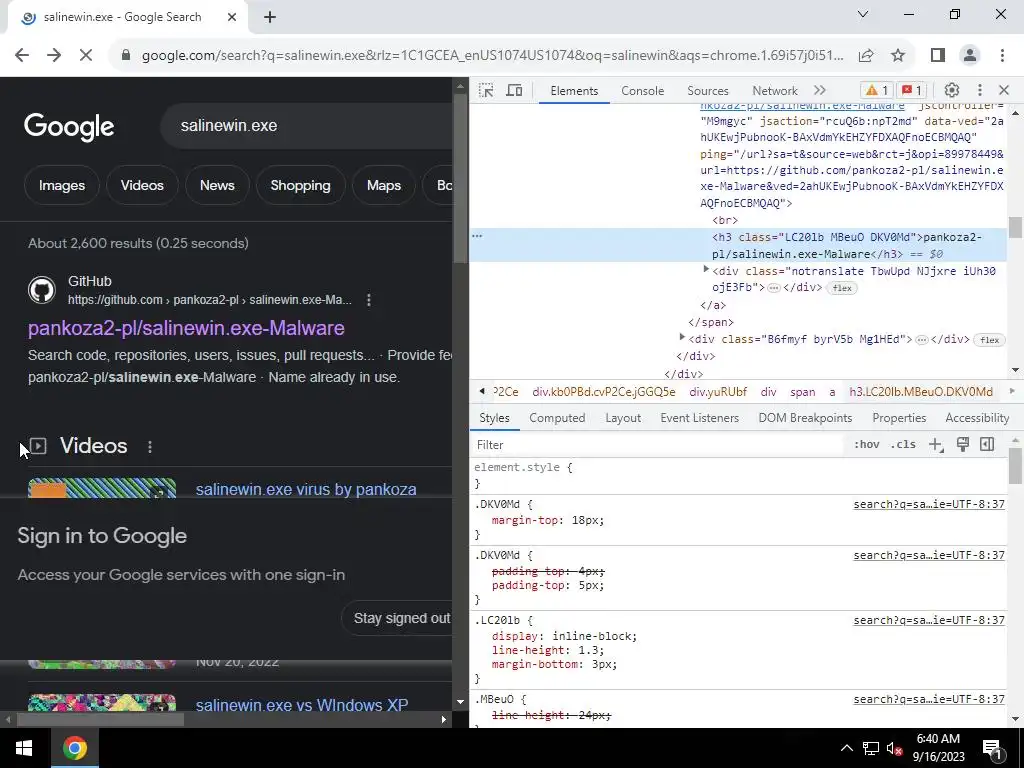Open the DOM Breakpoints pane tab
Screen dimensions: 1024x768
(x=805, y=418)
